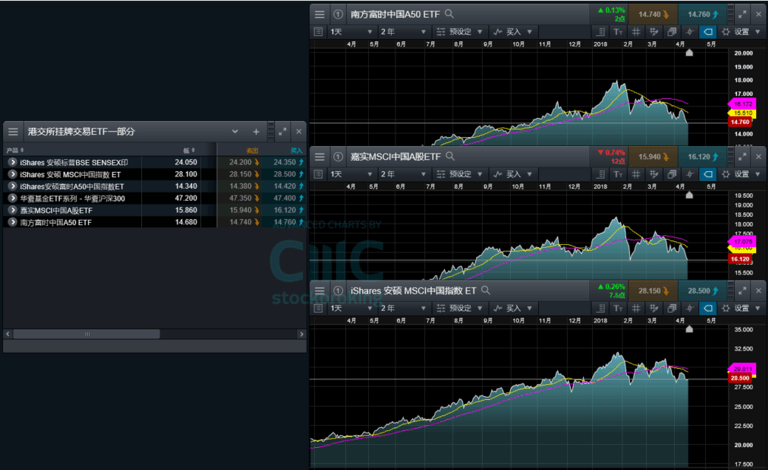
Task: Click drawing tools icon in bottom chart toolbar
Action: (653, 308)
